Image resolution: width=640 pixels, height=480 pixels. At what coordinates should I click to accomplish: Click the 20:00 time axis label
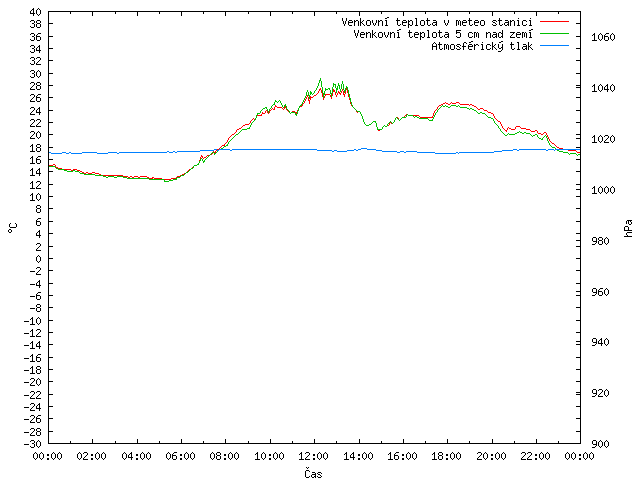(491, 456)
